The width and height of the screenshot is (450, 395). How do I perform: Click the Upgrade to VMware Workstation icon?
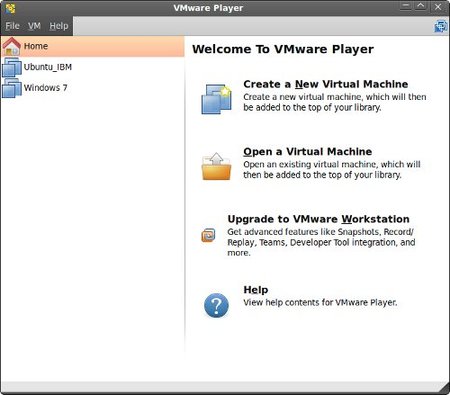coord(208,235)
